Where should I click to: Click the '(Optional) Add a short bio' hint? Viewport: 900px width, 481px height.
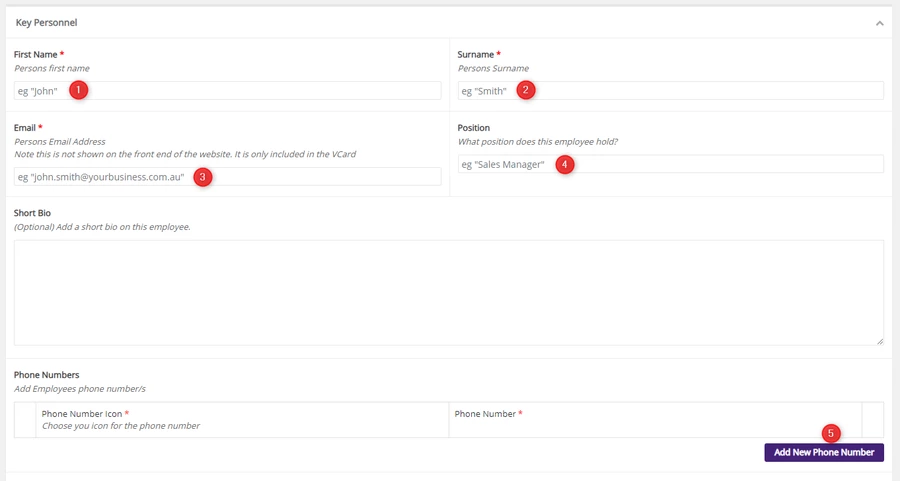pos(102,227)
